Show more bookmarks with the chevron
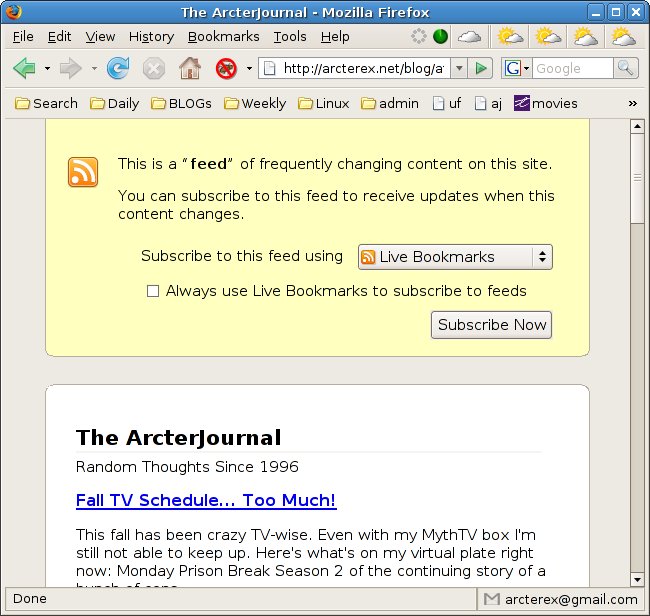650x616 pixels. 633,103
